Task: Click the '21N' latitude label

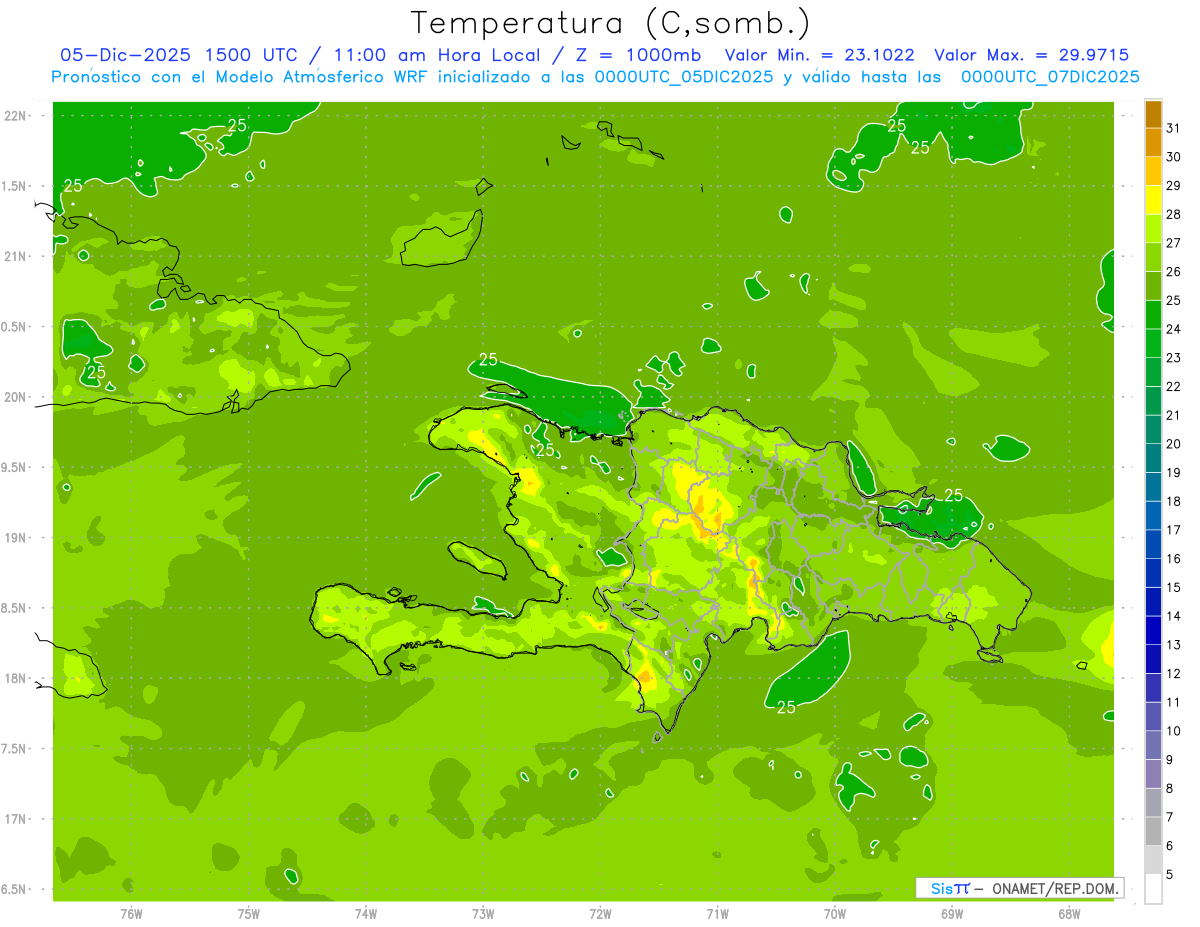Action: pyautogui.click(x=17, y=256)
